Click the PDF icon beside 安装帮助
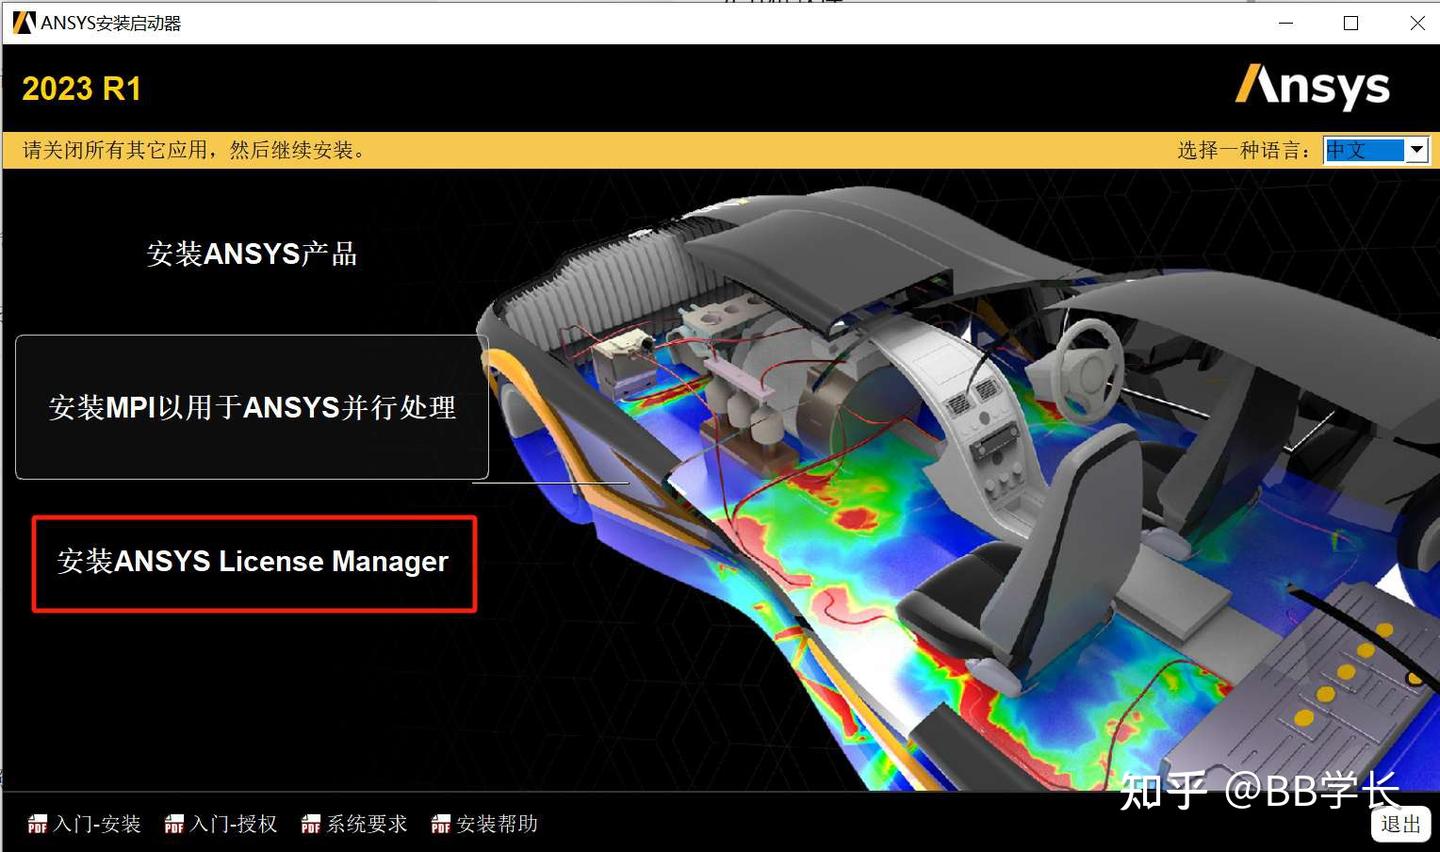1440x852 pixels. pos(439,824)
